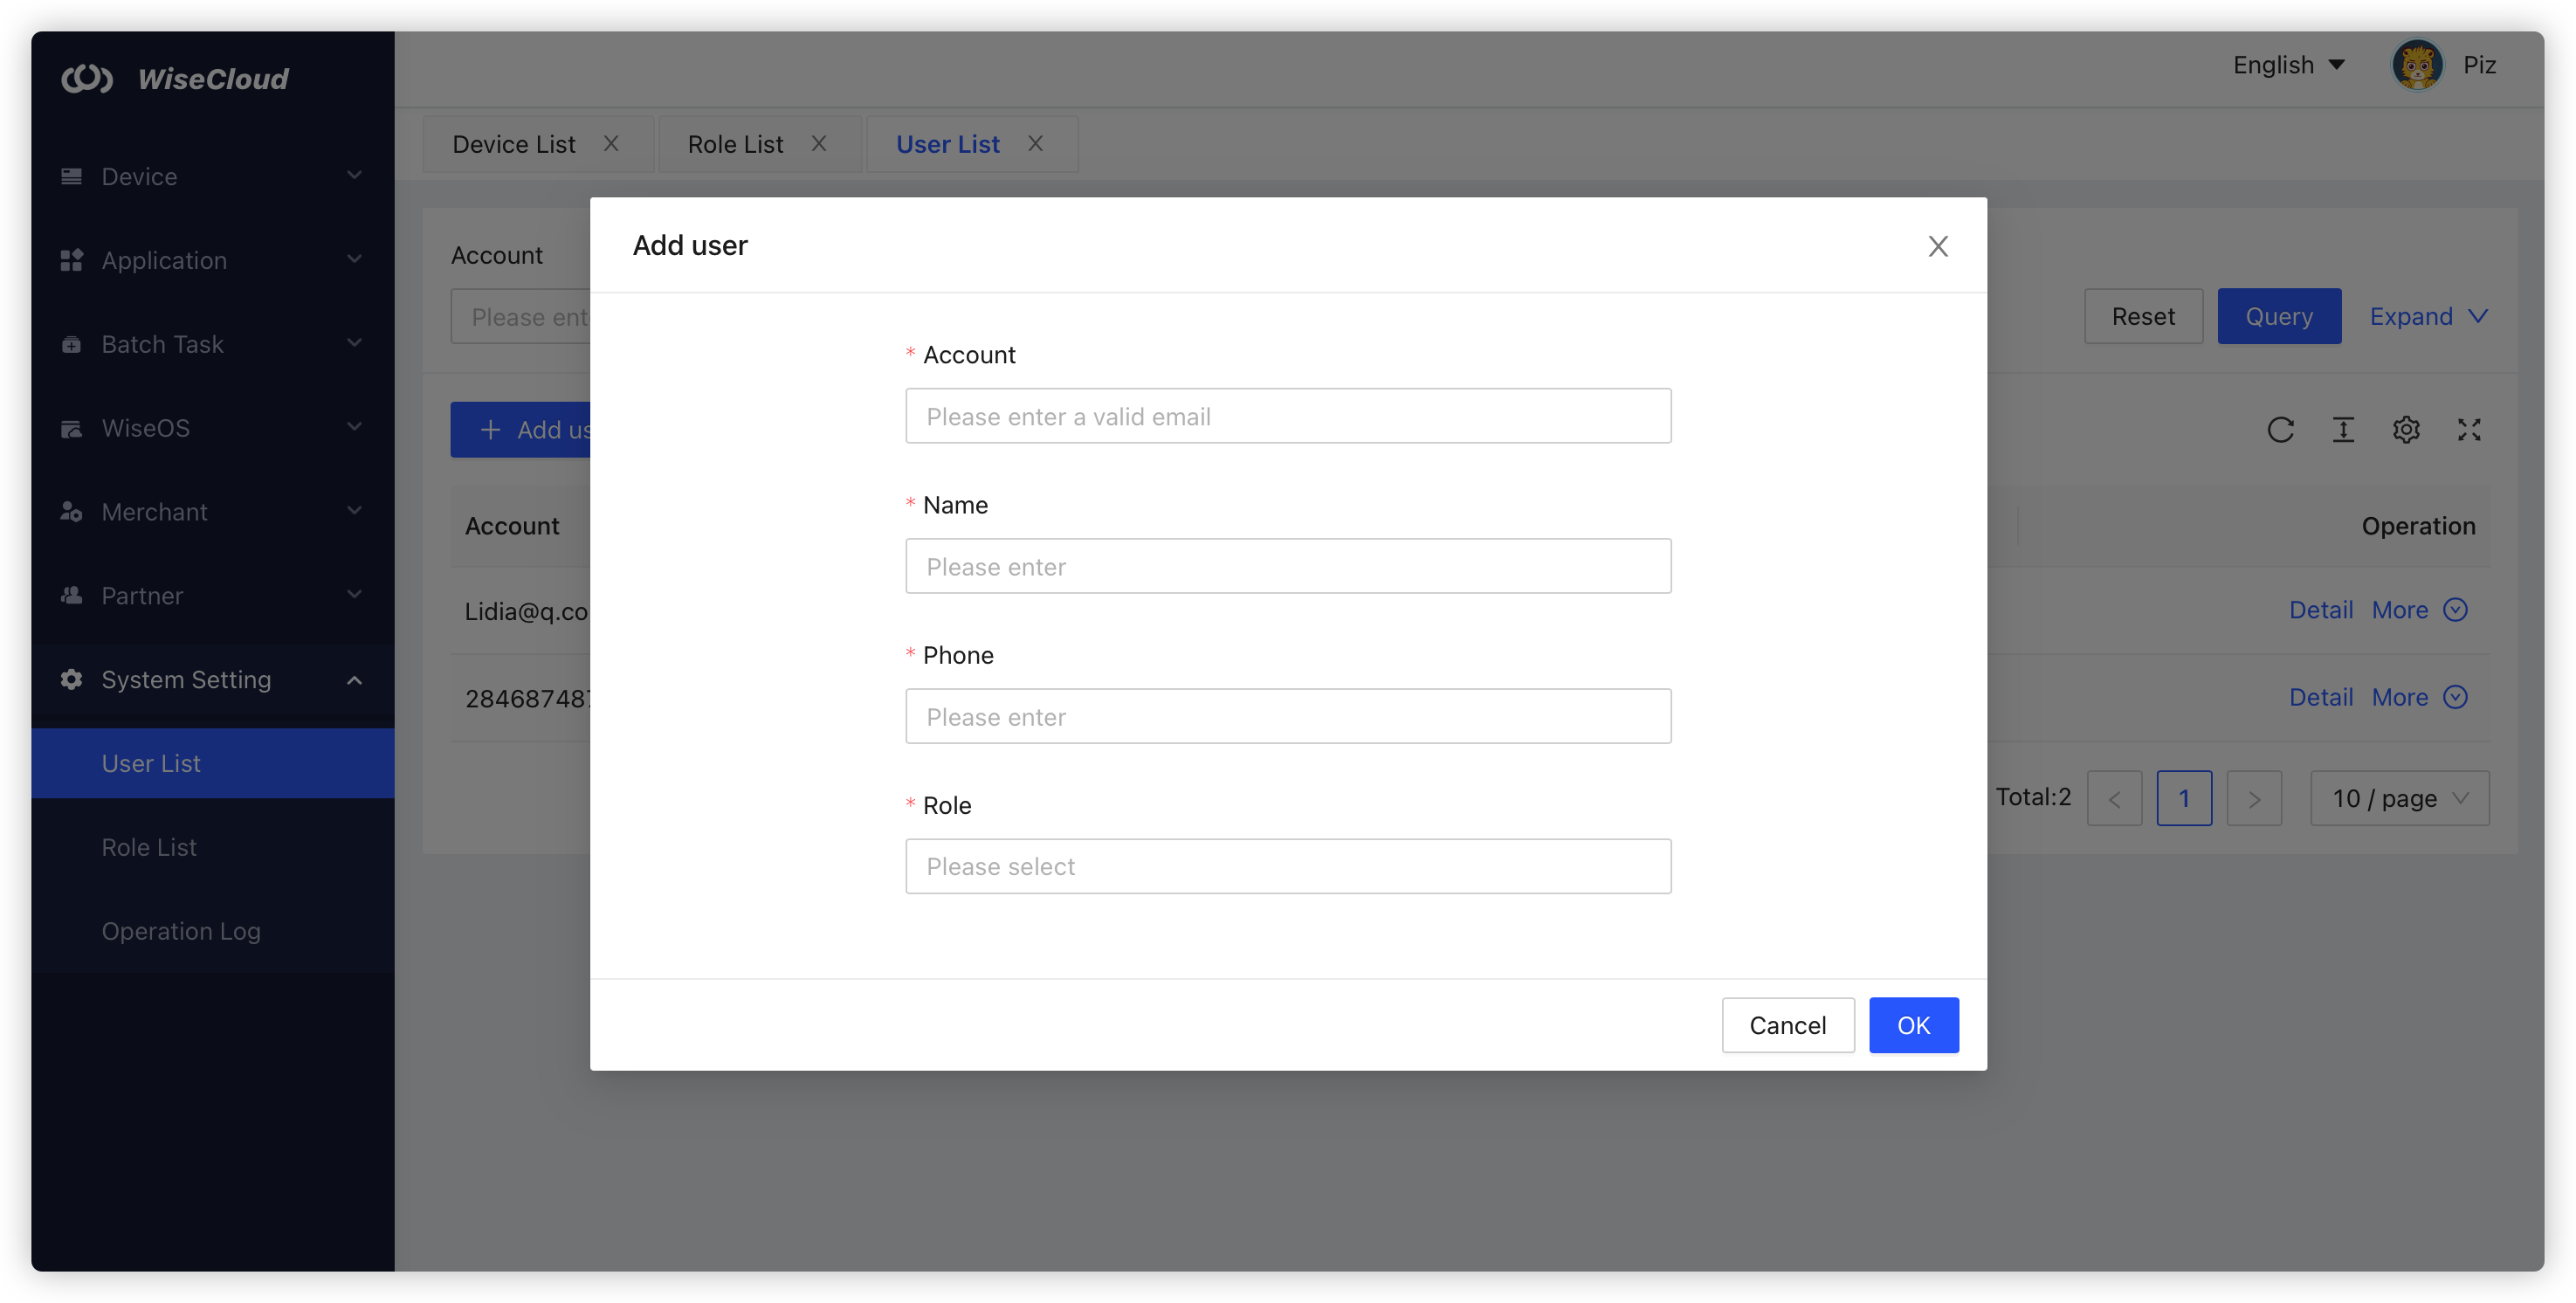The width and height of the screenshot is (2576, 1303).
Task: Click the fullscreen expand icon
Action: (2469, 430)
